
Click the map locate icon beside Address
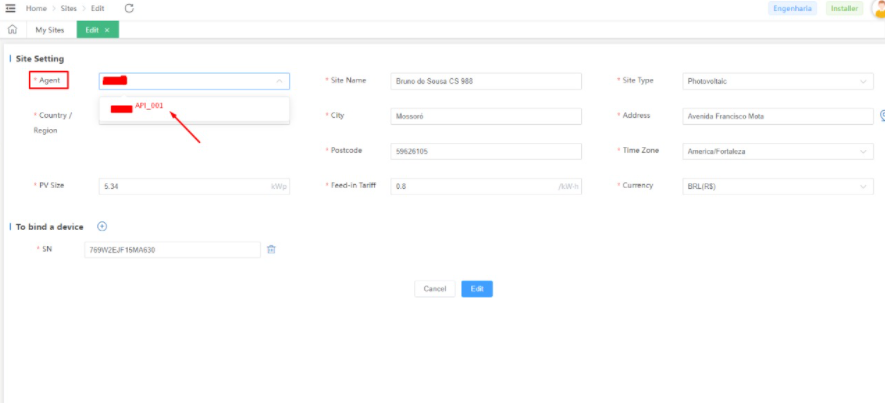coord(882,115)
